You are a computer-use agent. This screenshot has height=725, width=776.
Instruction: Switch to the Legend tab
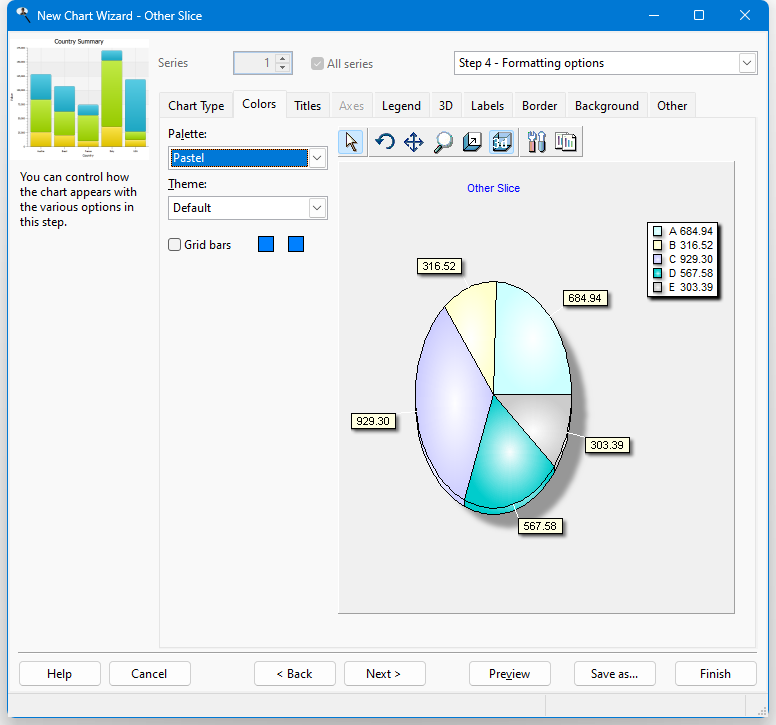[x=401, y=106]
